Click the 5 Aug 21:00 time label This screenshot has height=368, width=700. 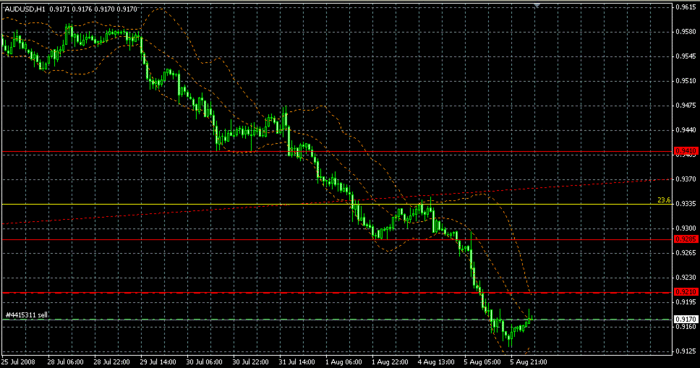[528, 362]
